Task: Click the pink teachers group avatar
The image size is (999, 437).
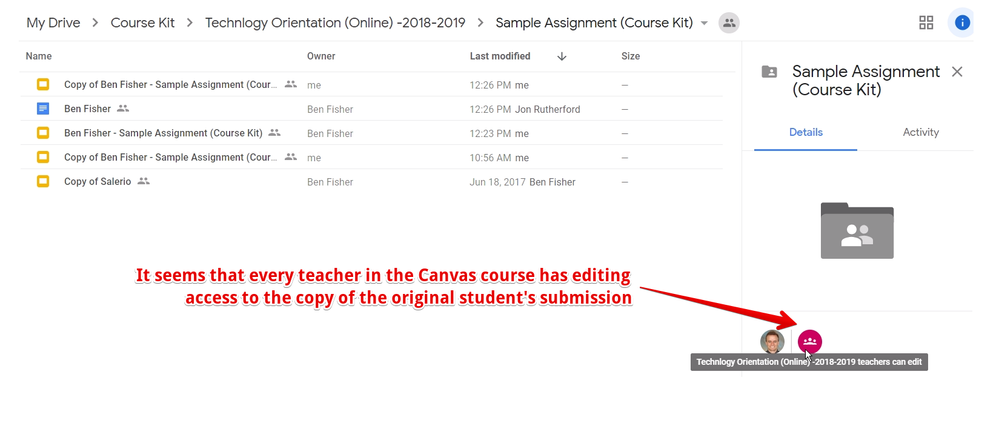Action: tap(809, 342)
